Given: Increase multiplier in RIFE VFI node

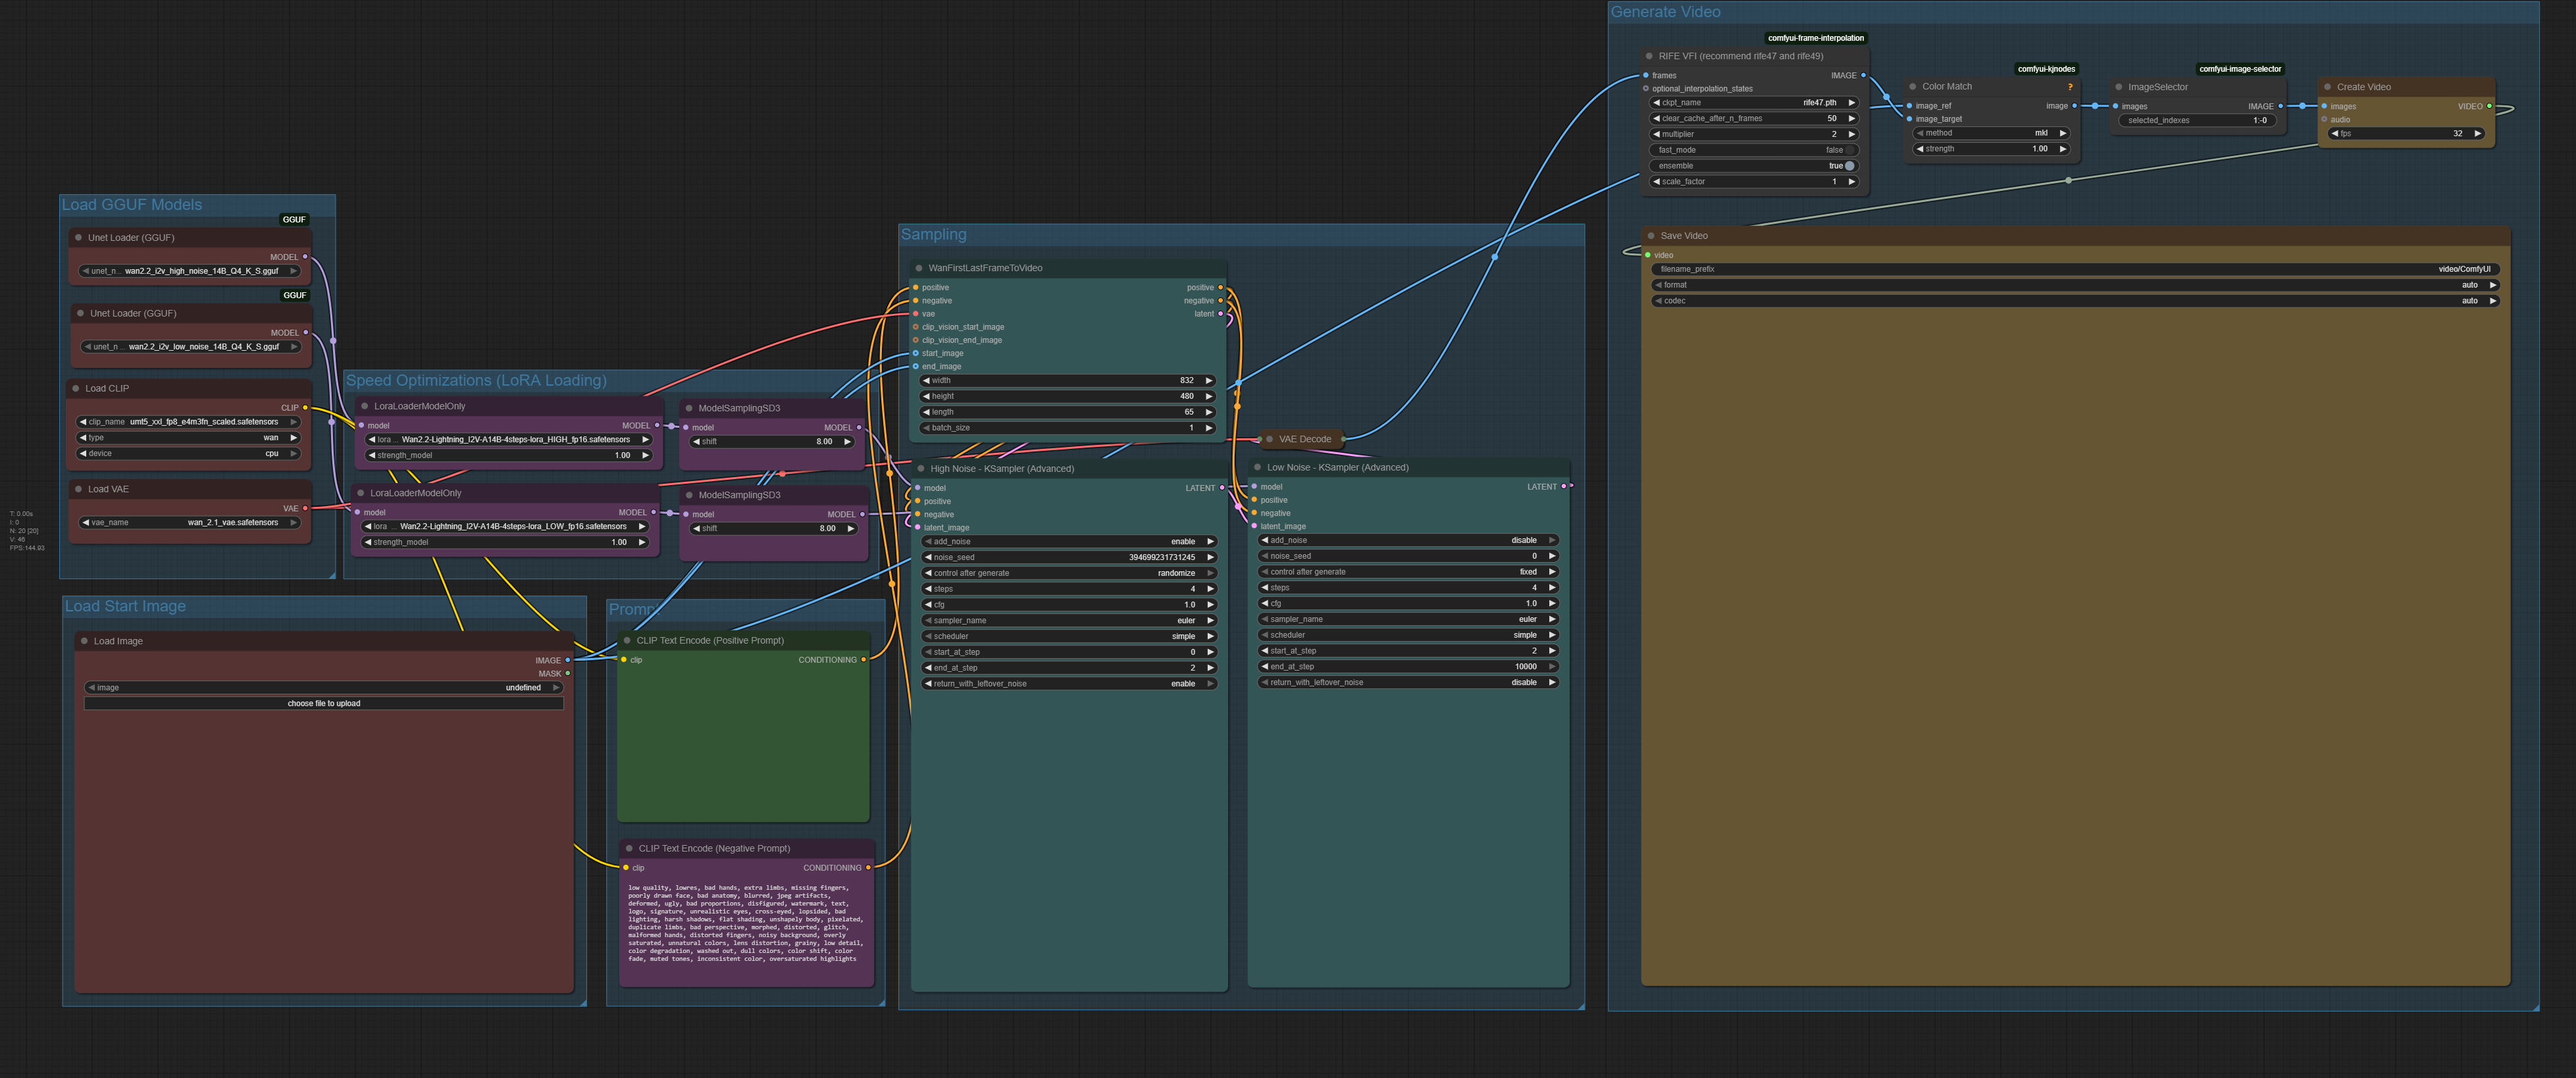Looking at the screenshot, I should coord(1852,134).
